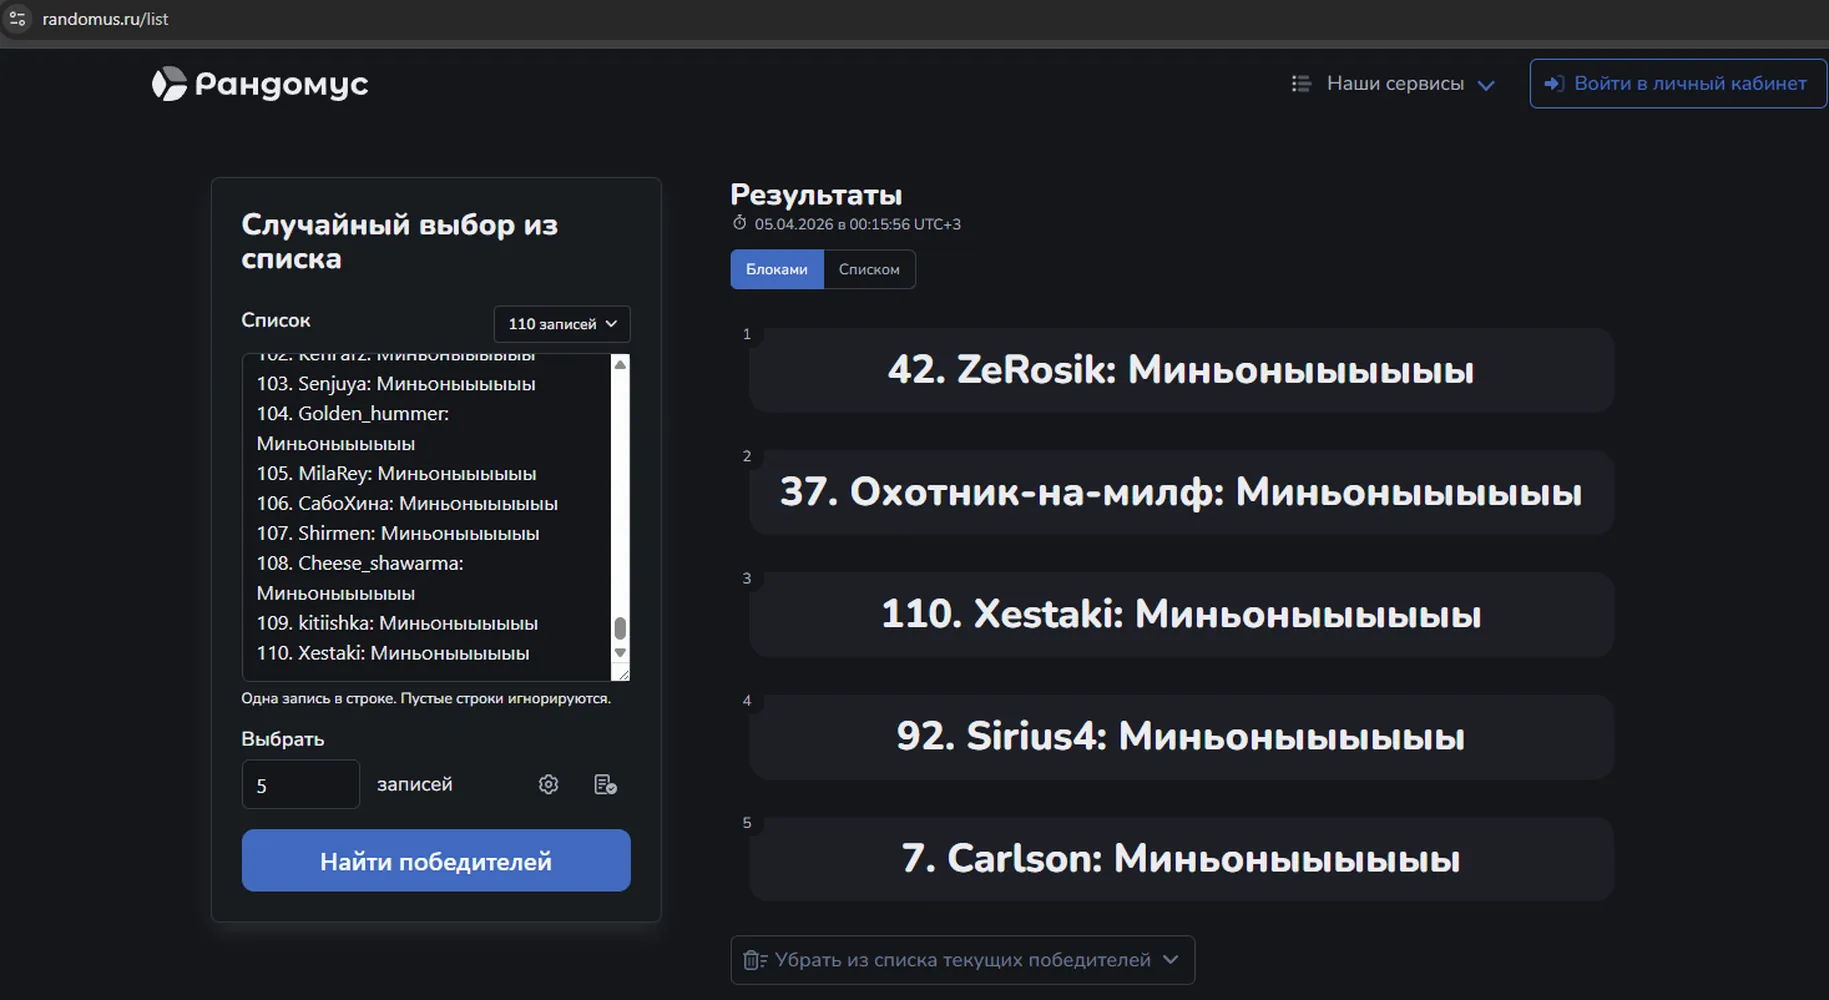The height and width of the screenshot is (1000, 1829).
Task: Click list line 109. kitiishka
Action: pyautogui.click(x=397, y=623)
